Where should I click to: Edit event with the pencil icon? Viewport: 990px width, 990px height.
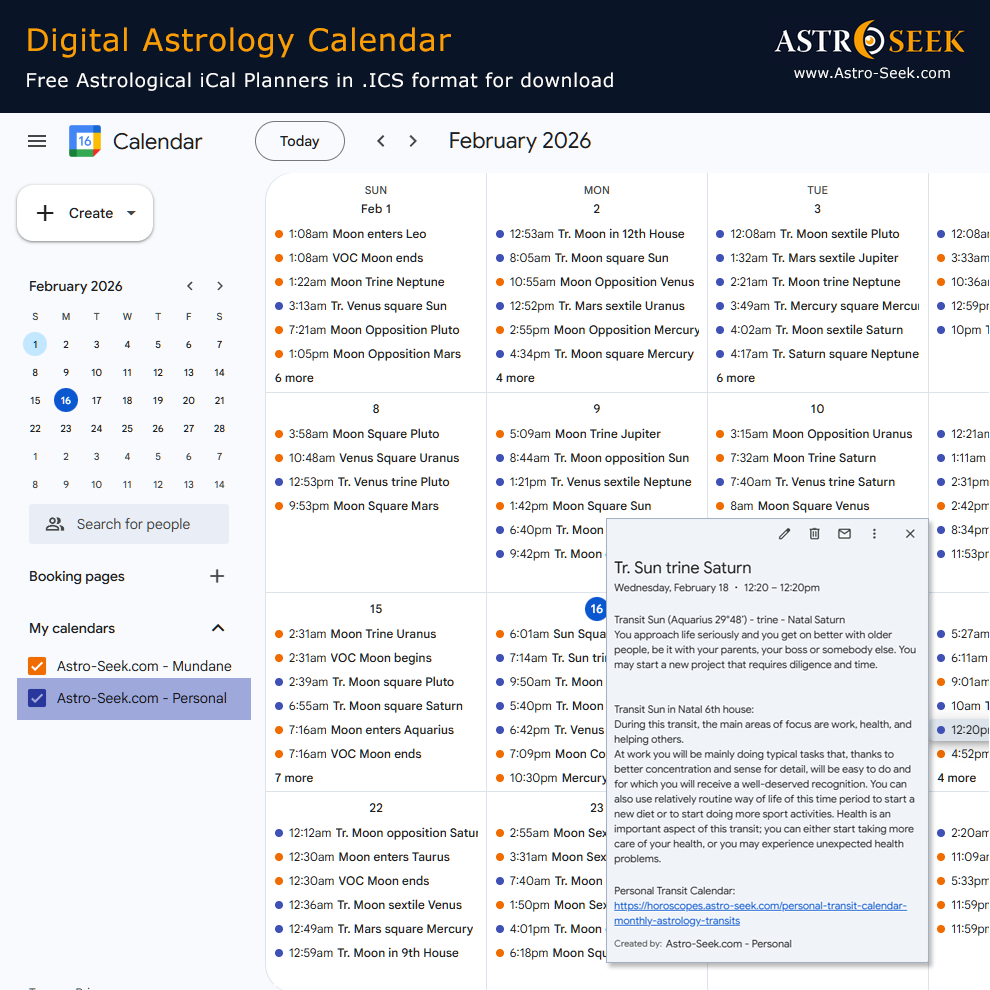(x=785, y=534)
